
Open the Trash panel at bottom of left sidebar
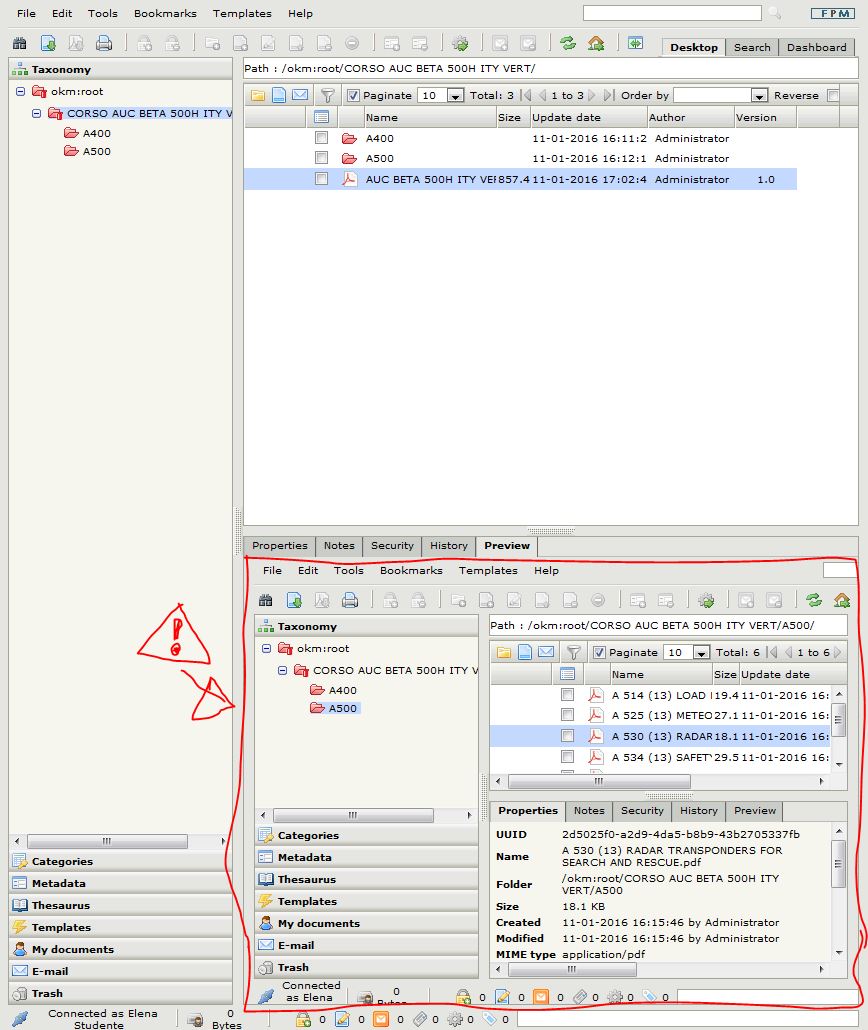point(47,993)
